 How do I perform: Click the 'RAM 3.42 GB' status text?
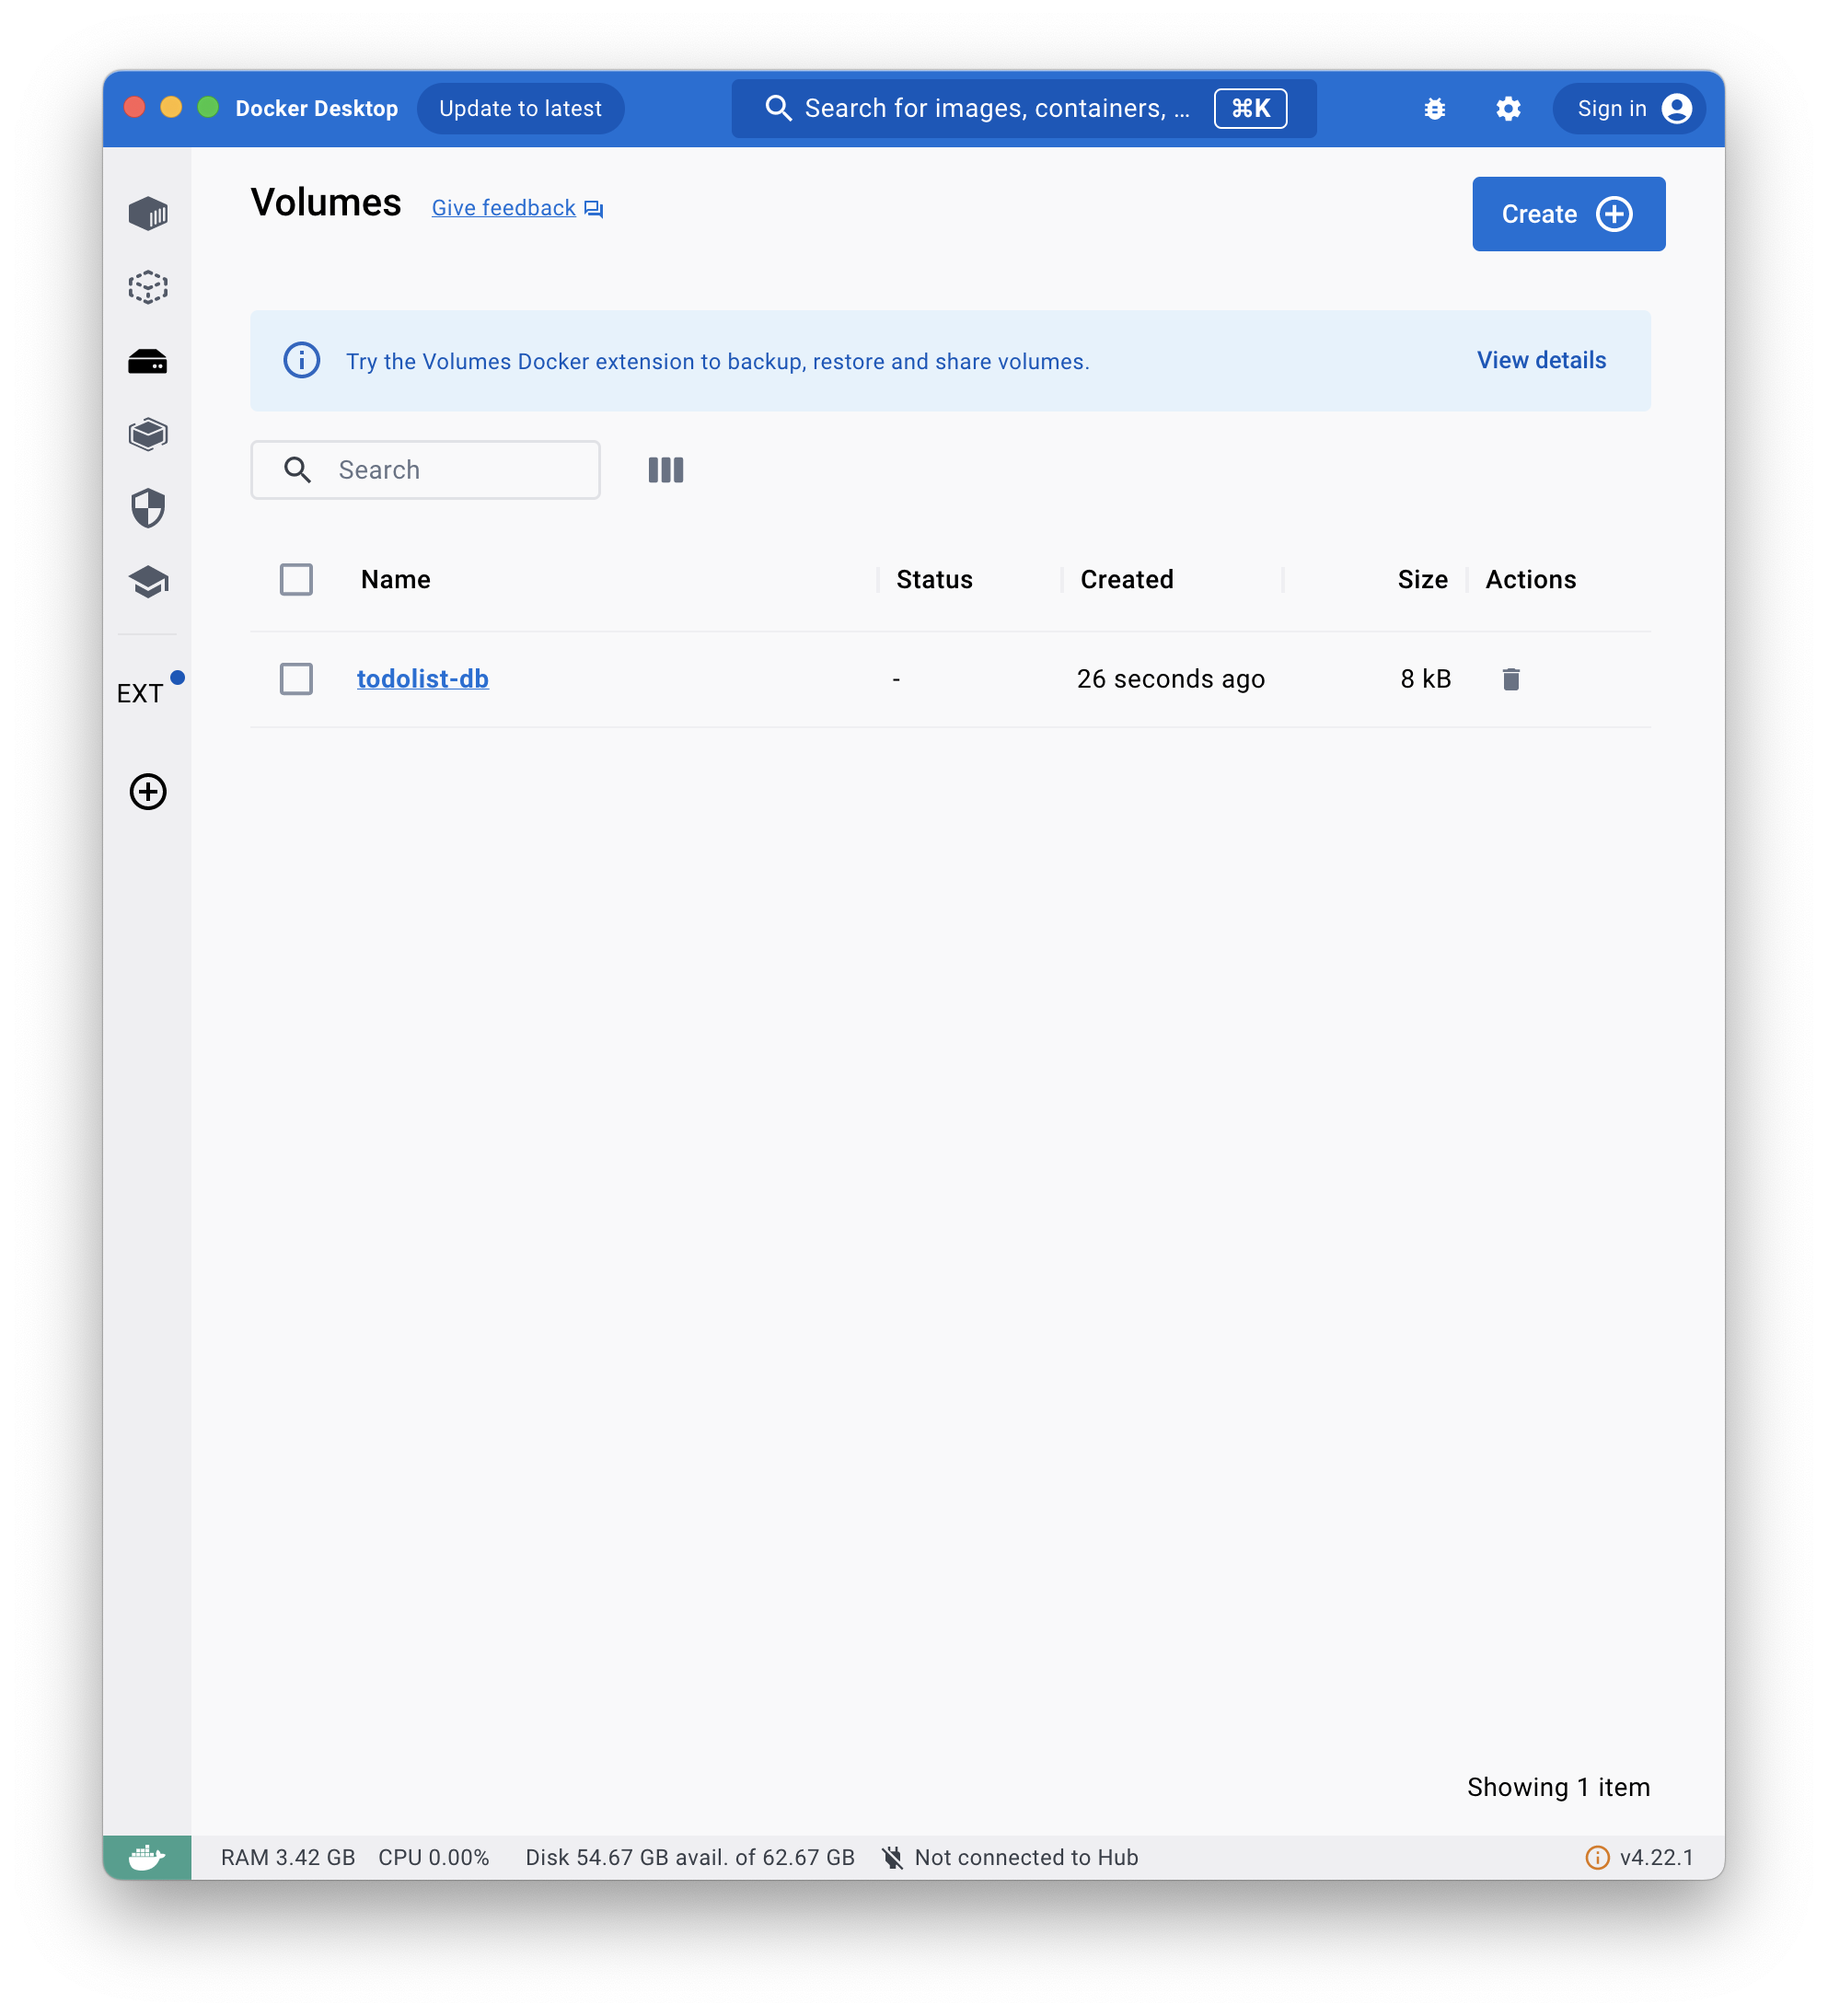pyautogui.click(x=288, y=1857)
